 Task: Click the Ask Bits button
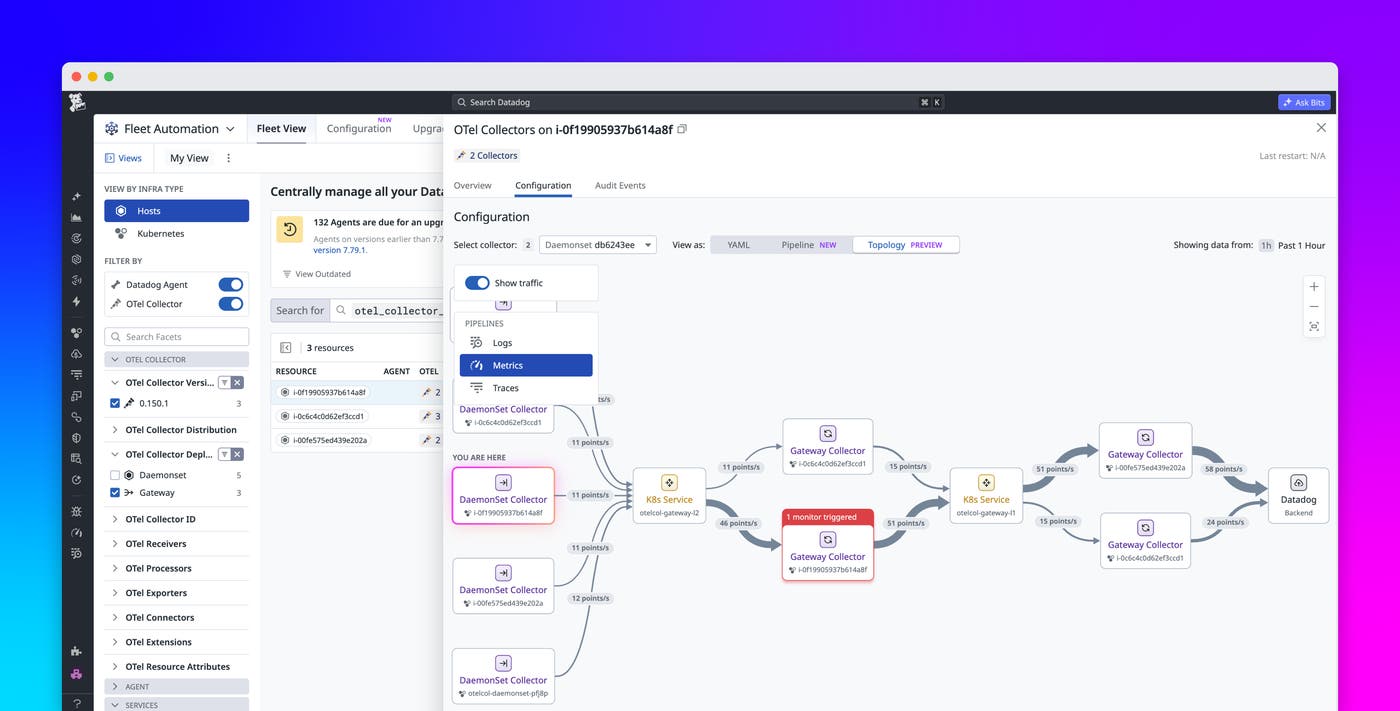tap(1304, 102)
